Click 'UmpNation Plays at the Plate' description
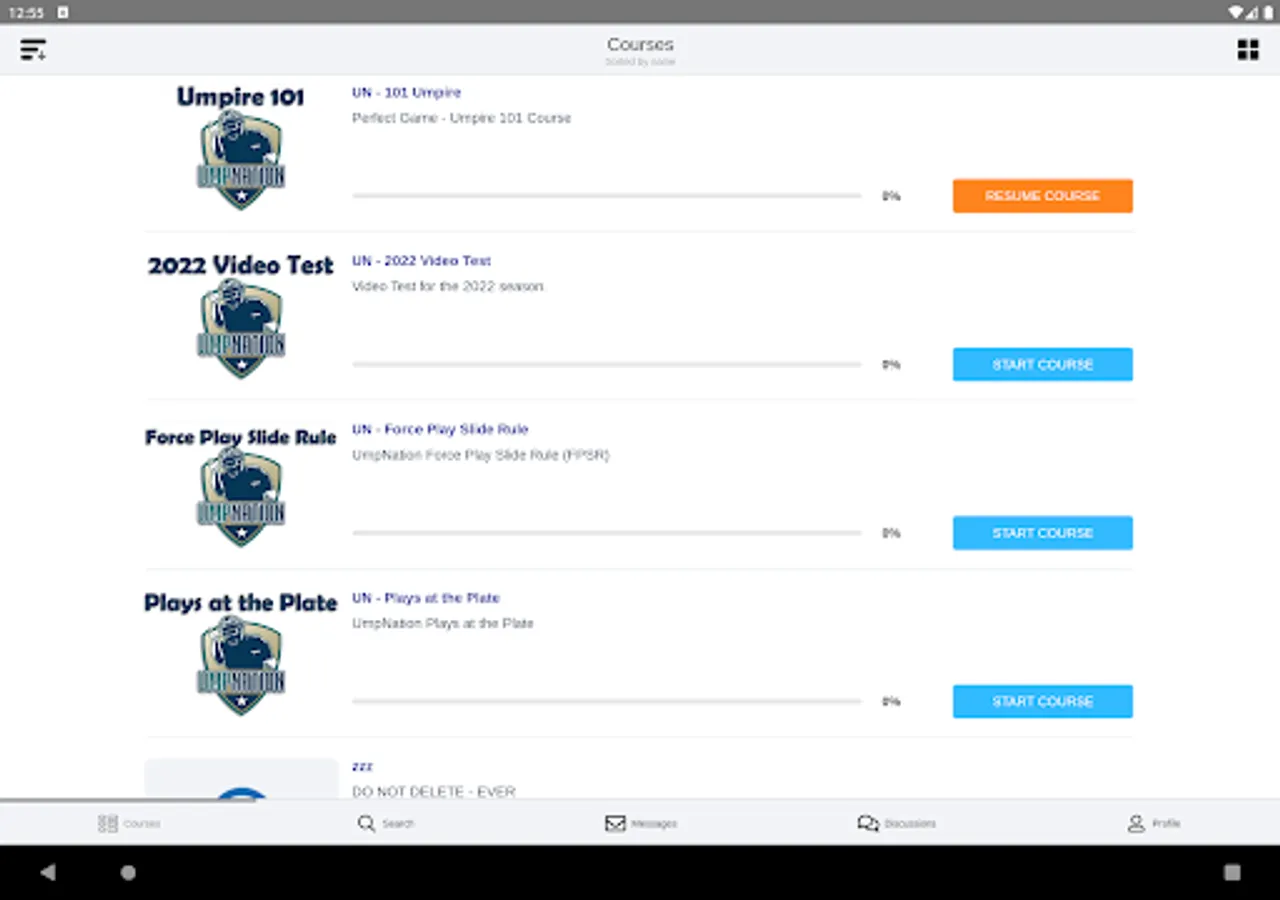 tap(443, 623)
